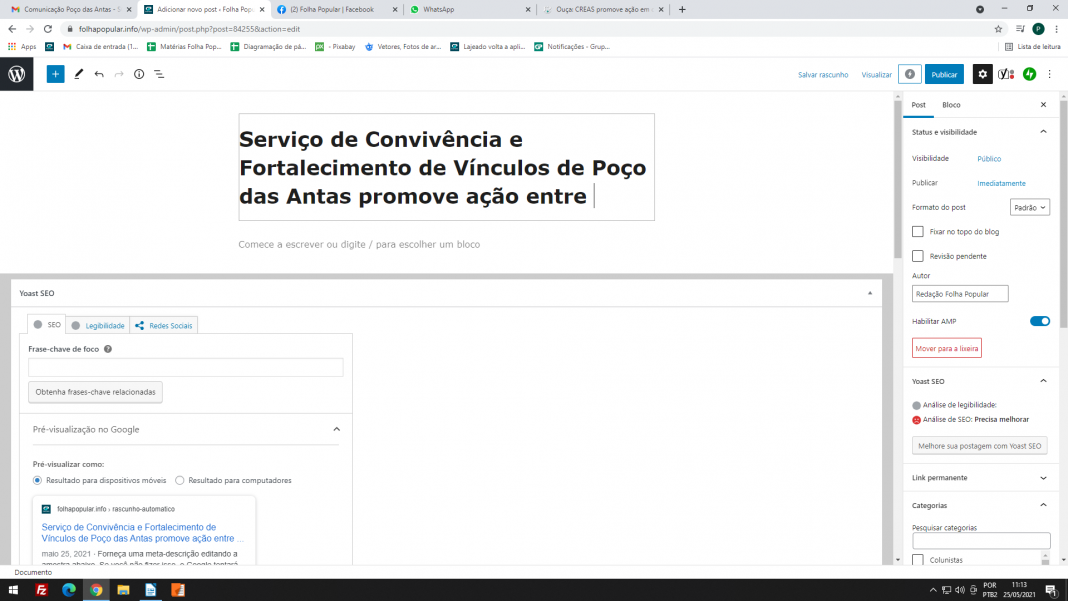
Task: Open the 'Formato do post' Padrão dropdown
Action: click(1029, 207)
